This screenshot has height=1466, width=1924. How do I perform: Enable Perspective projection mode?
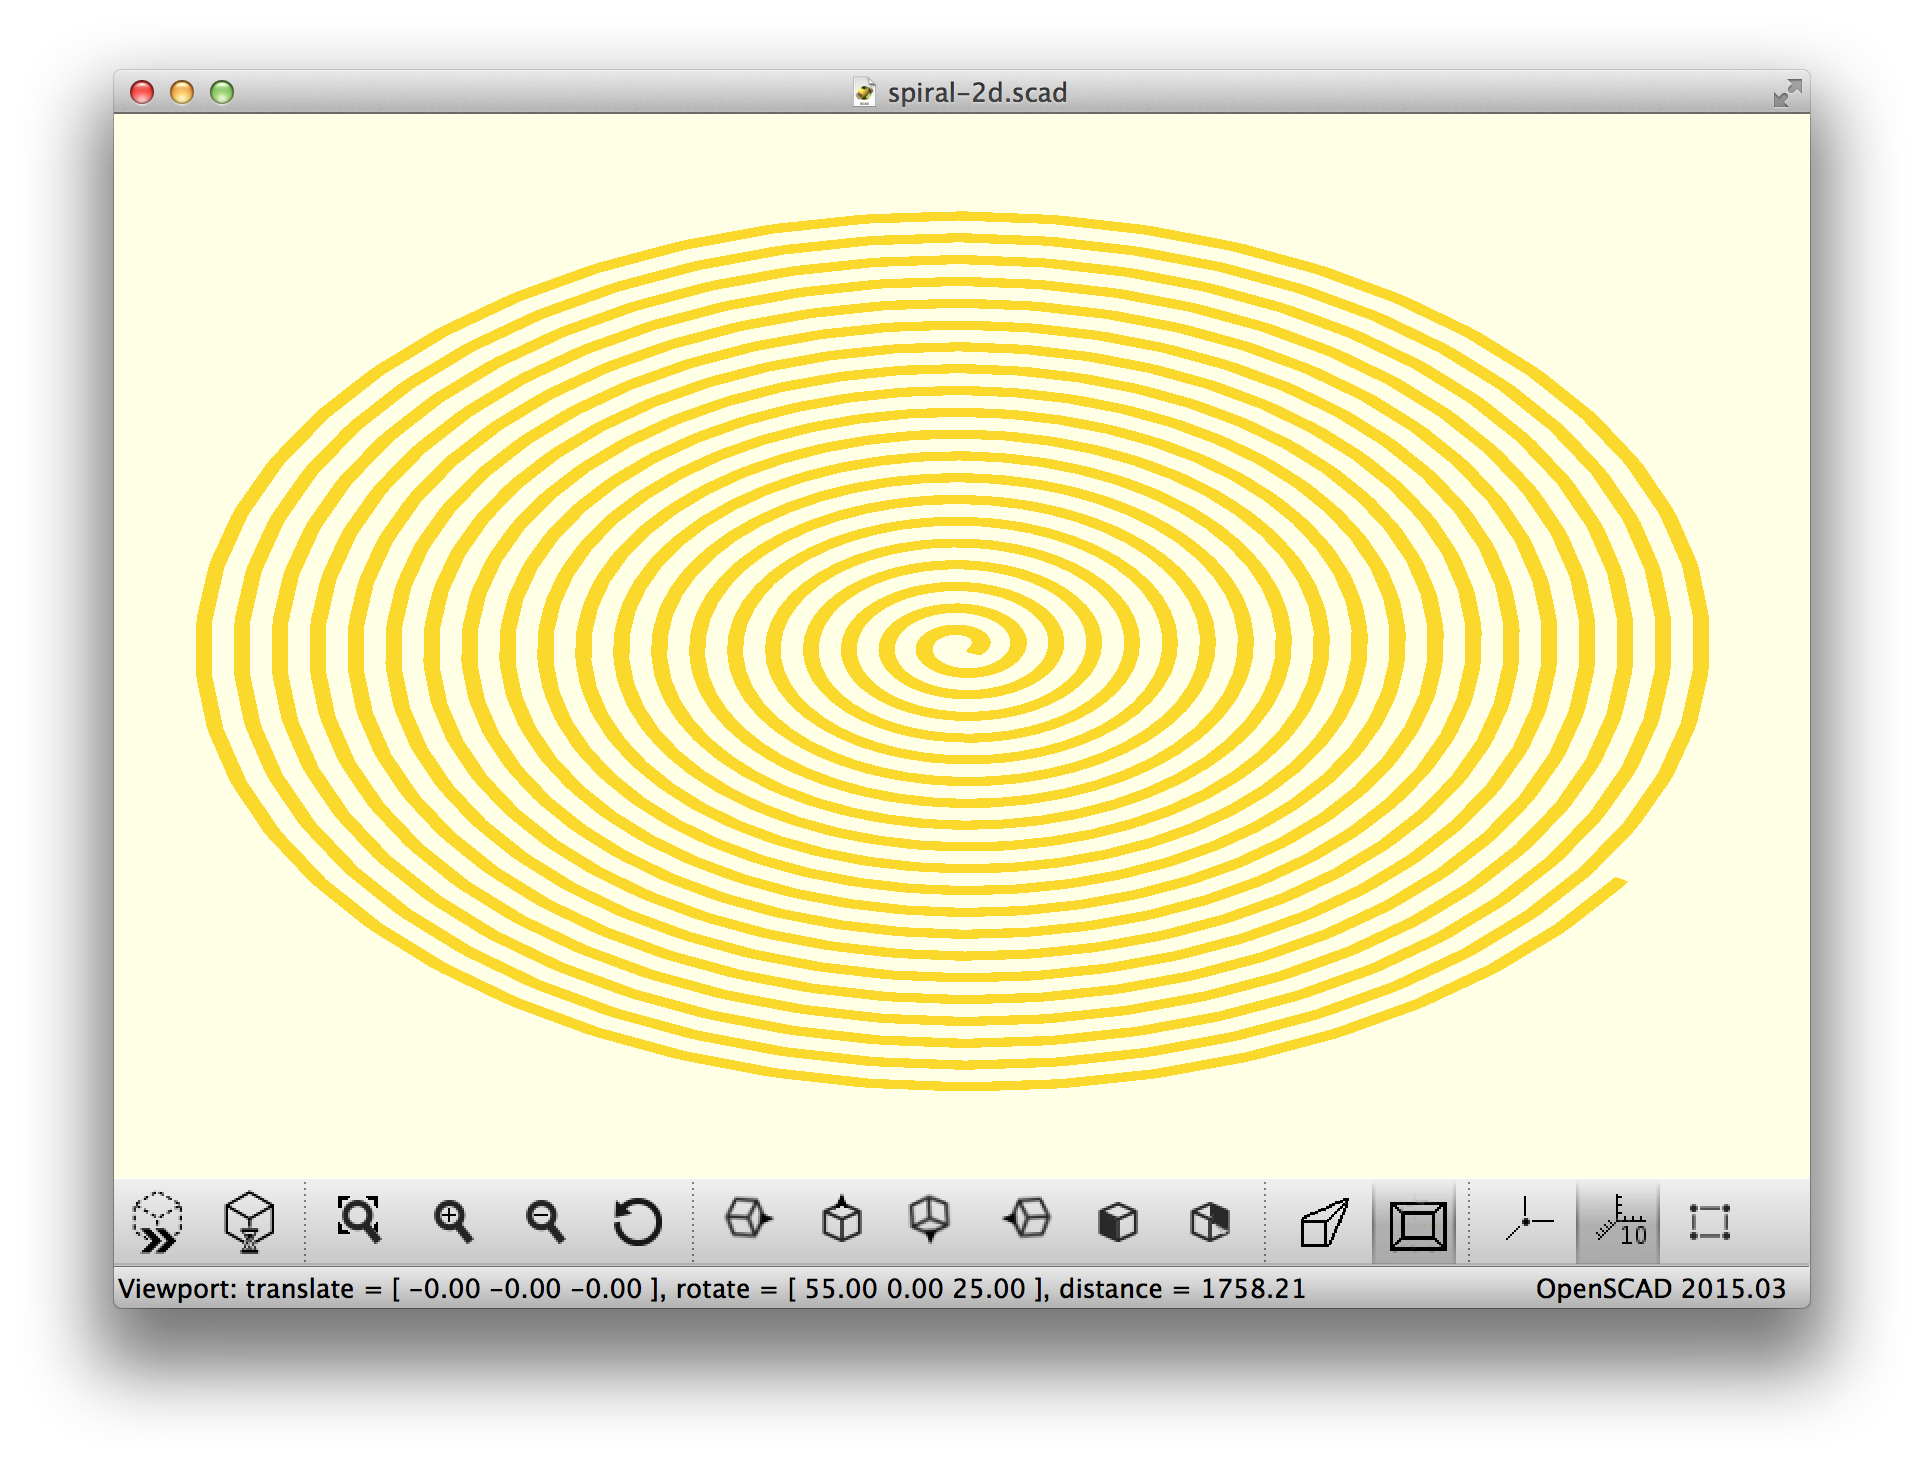click(1324, 1222)
